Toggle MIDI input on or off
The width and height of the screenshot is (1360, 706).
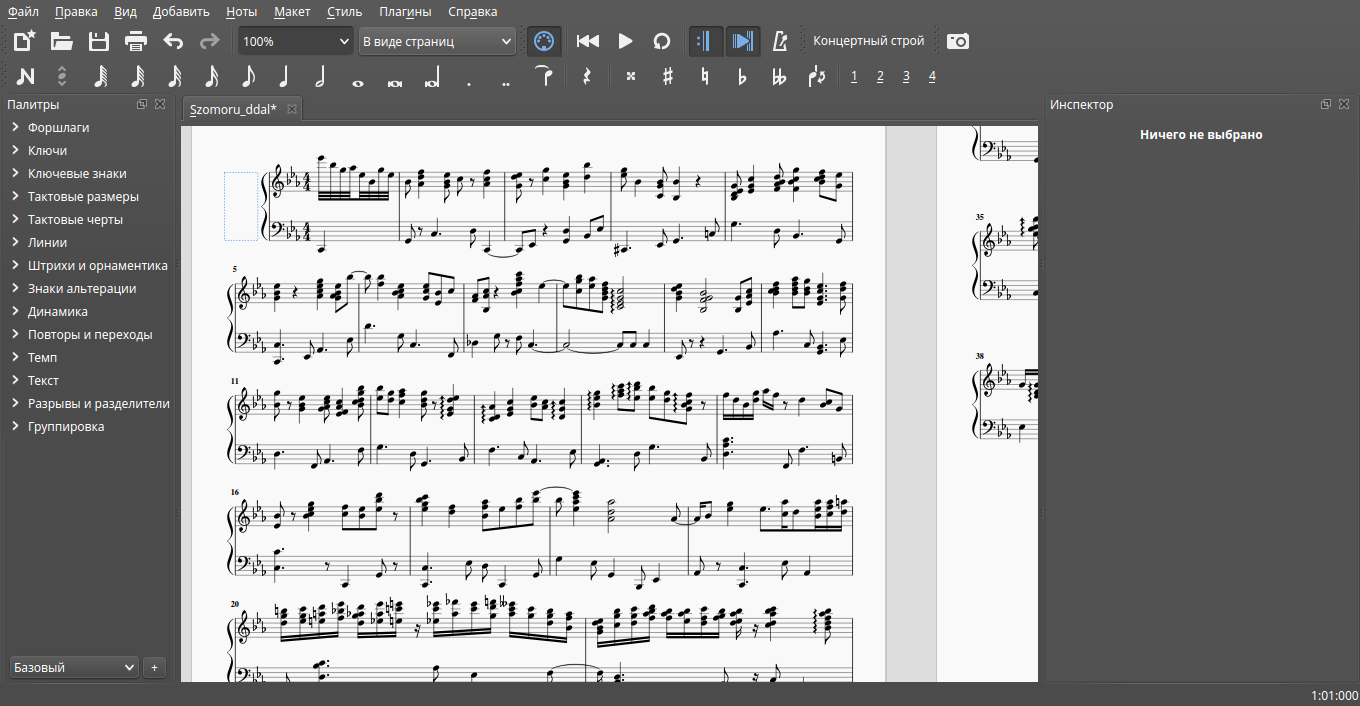[544, 41]
